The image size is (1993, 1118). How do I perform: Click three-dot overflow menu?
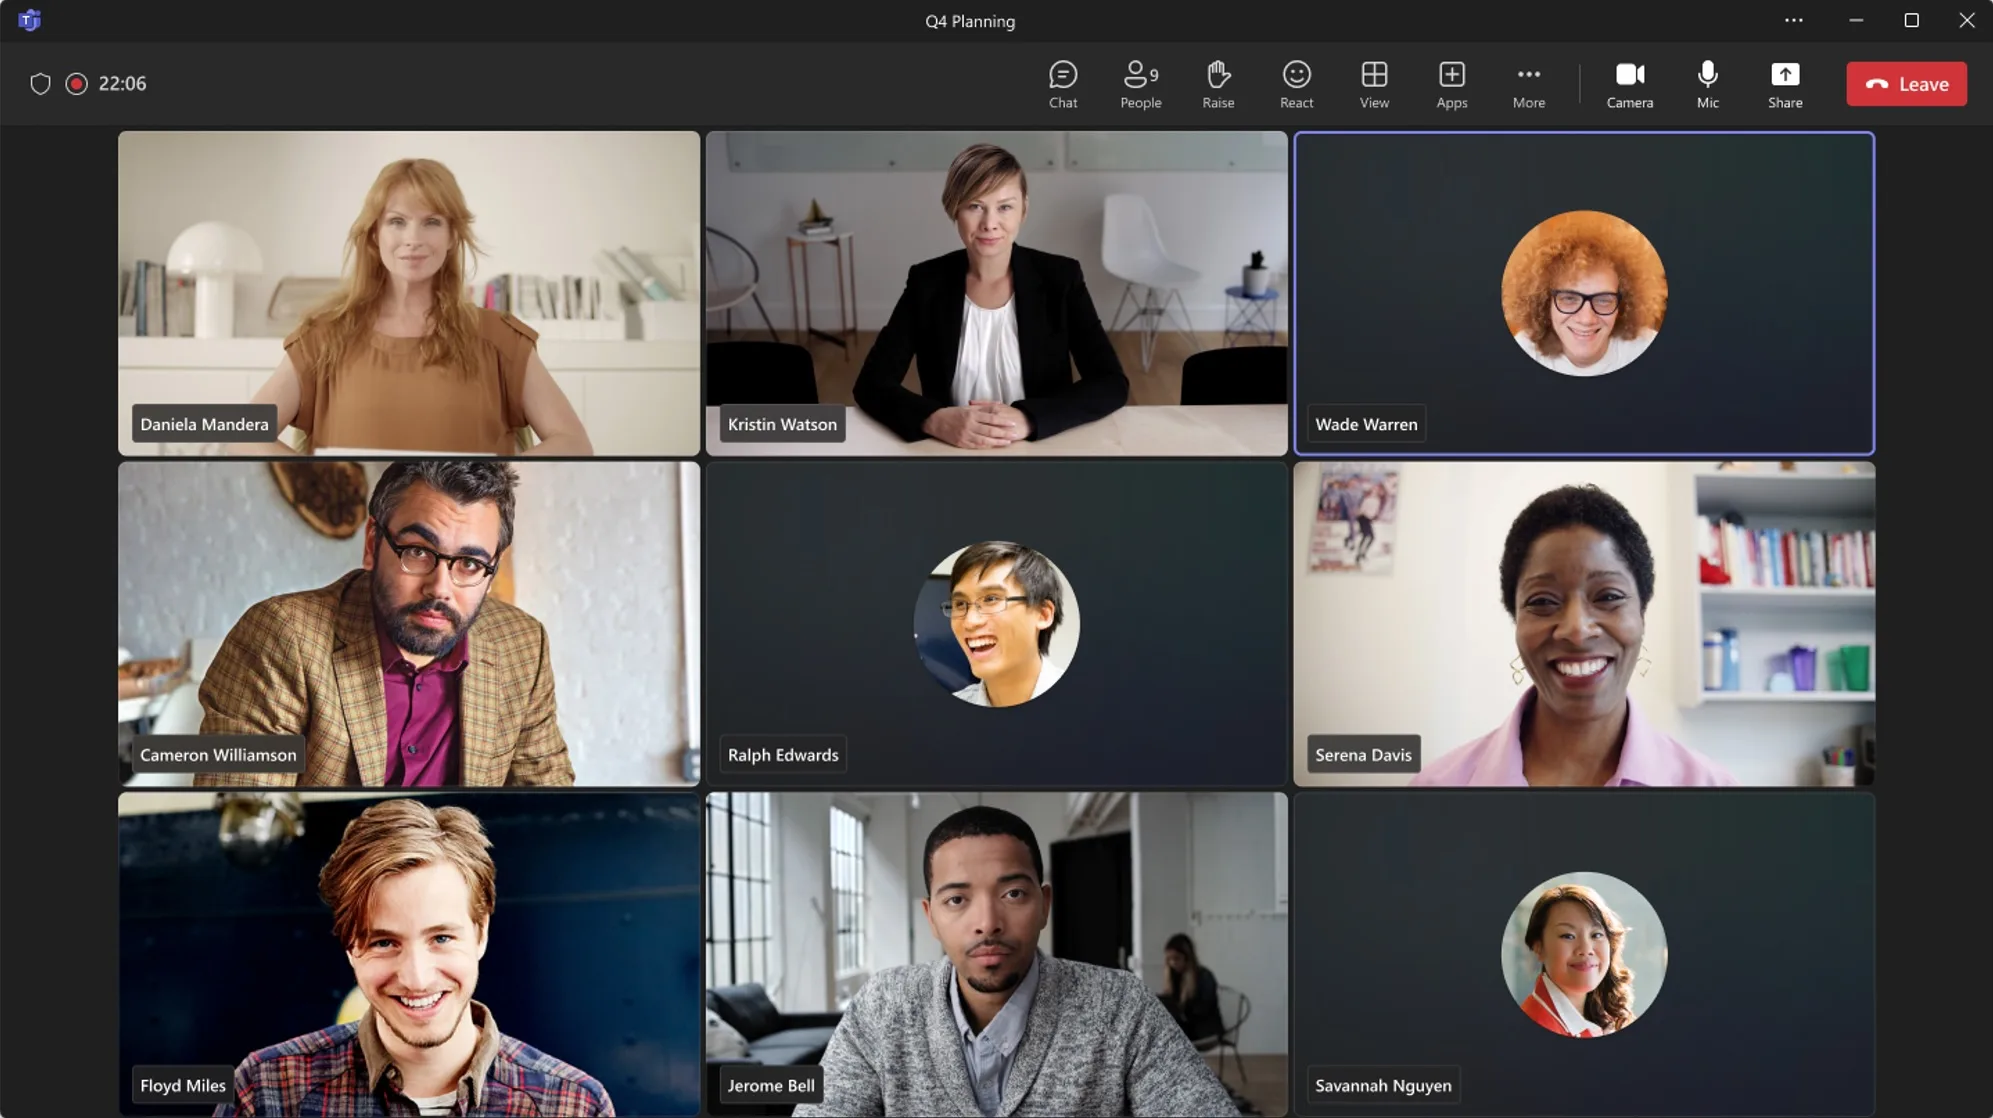(x=1528, y=83)
